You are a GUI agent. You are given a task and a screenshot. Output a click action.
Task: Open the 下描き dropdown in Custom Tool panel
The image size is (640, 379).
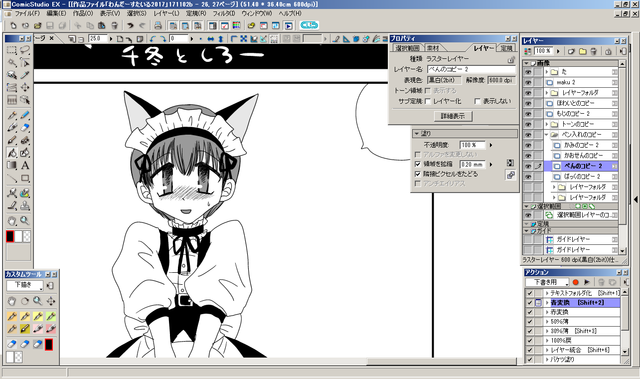(25, 286)
